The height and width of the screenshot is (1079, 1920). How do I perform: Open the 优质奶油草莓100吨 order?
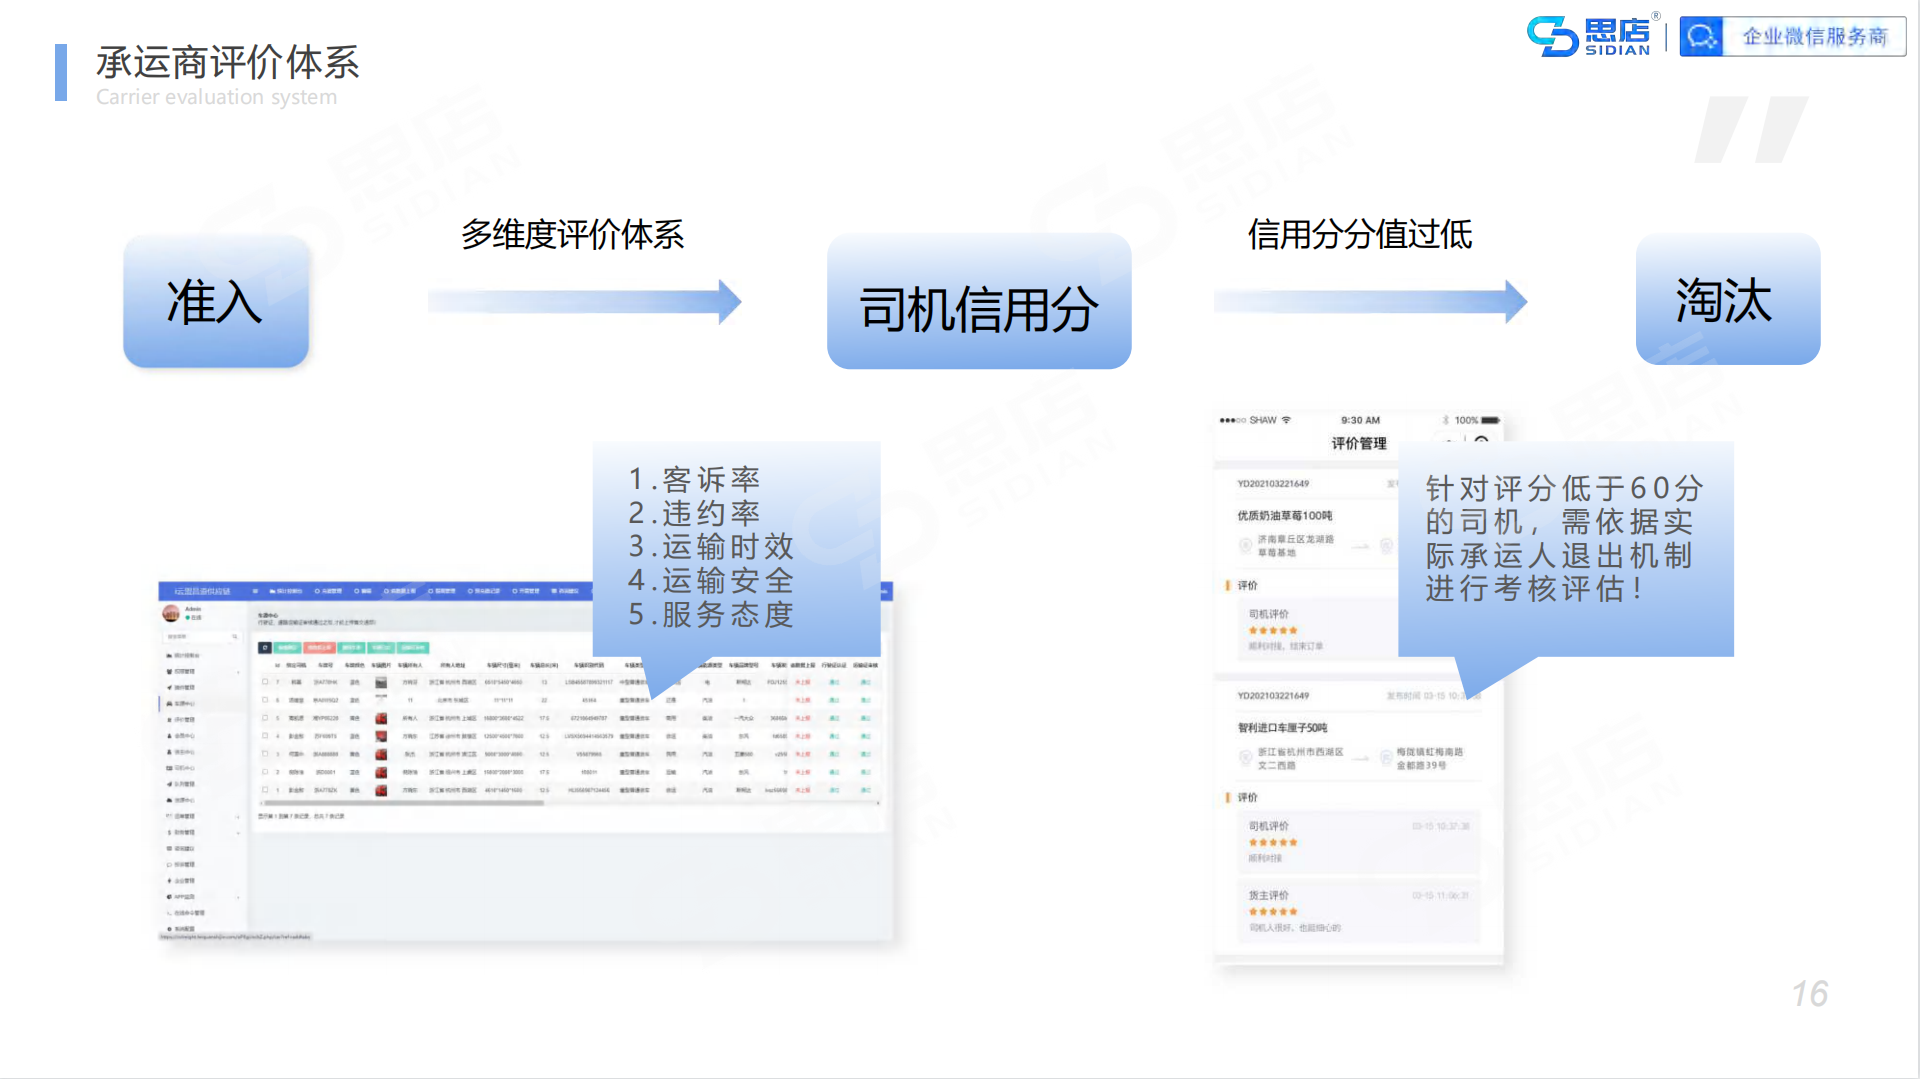pos(1285,516)
